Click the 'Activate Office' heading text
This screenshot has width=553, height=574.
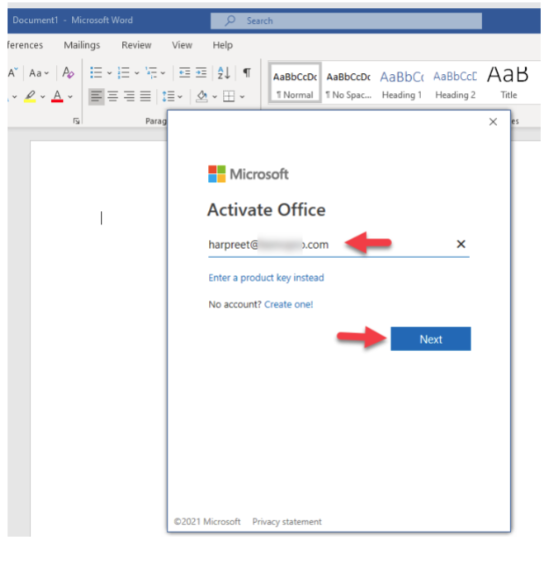266,210
